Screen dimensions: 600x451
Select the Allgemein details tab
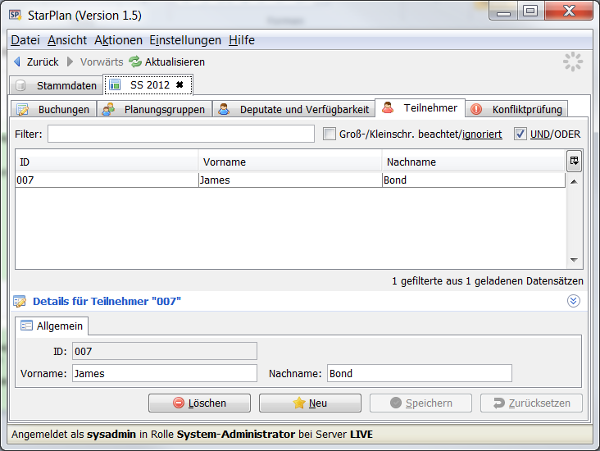click(x=52, y=326)
